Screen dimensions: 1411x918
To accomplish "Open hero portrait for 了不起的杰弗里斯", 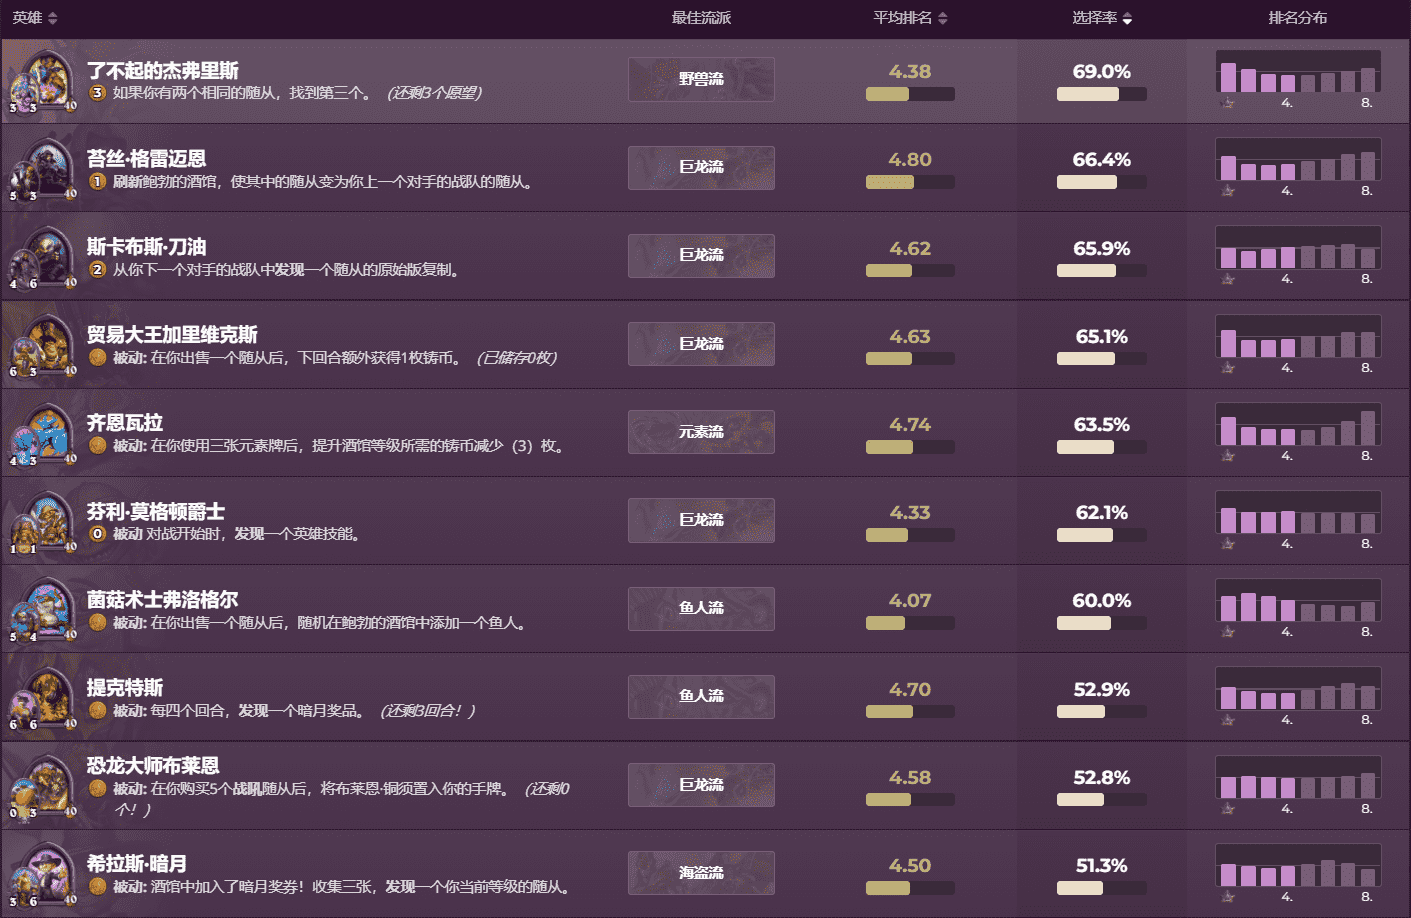I will point(43,81).
